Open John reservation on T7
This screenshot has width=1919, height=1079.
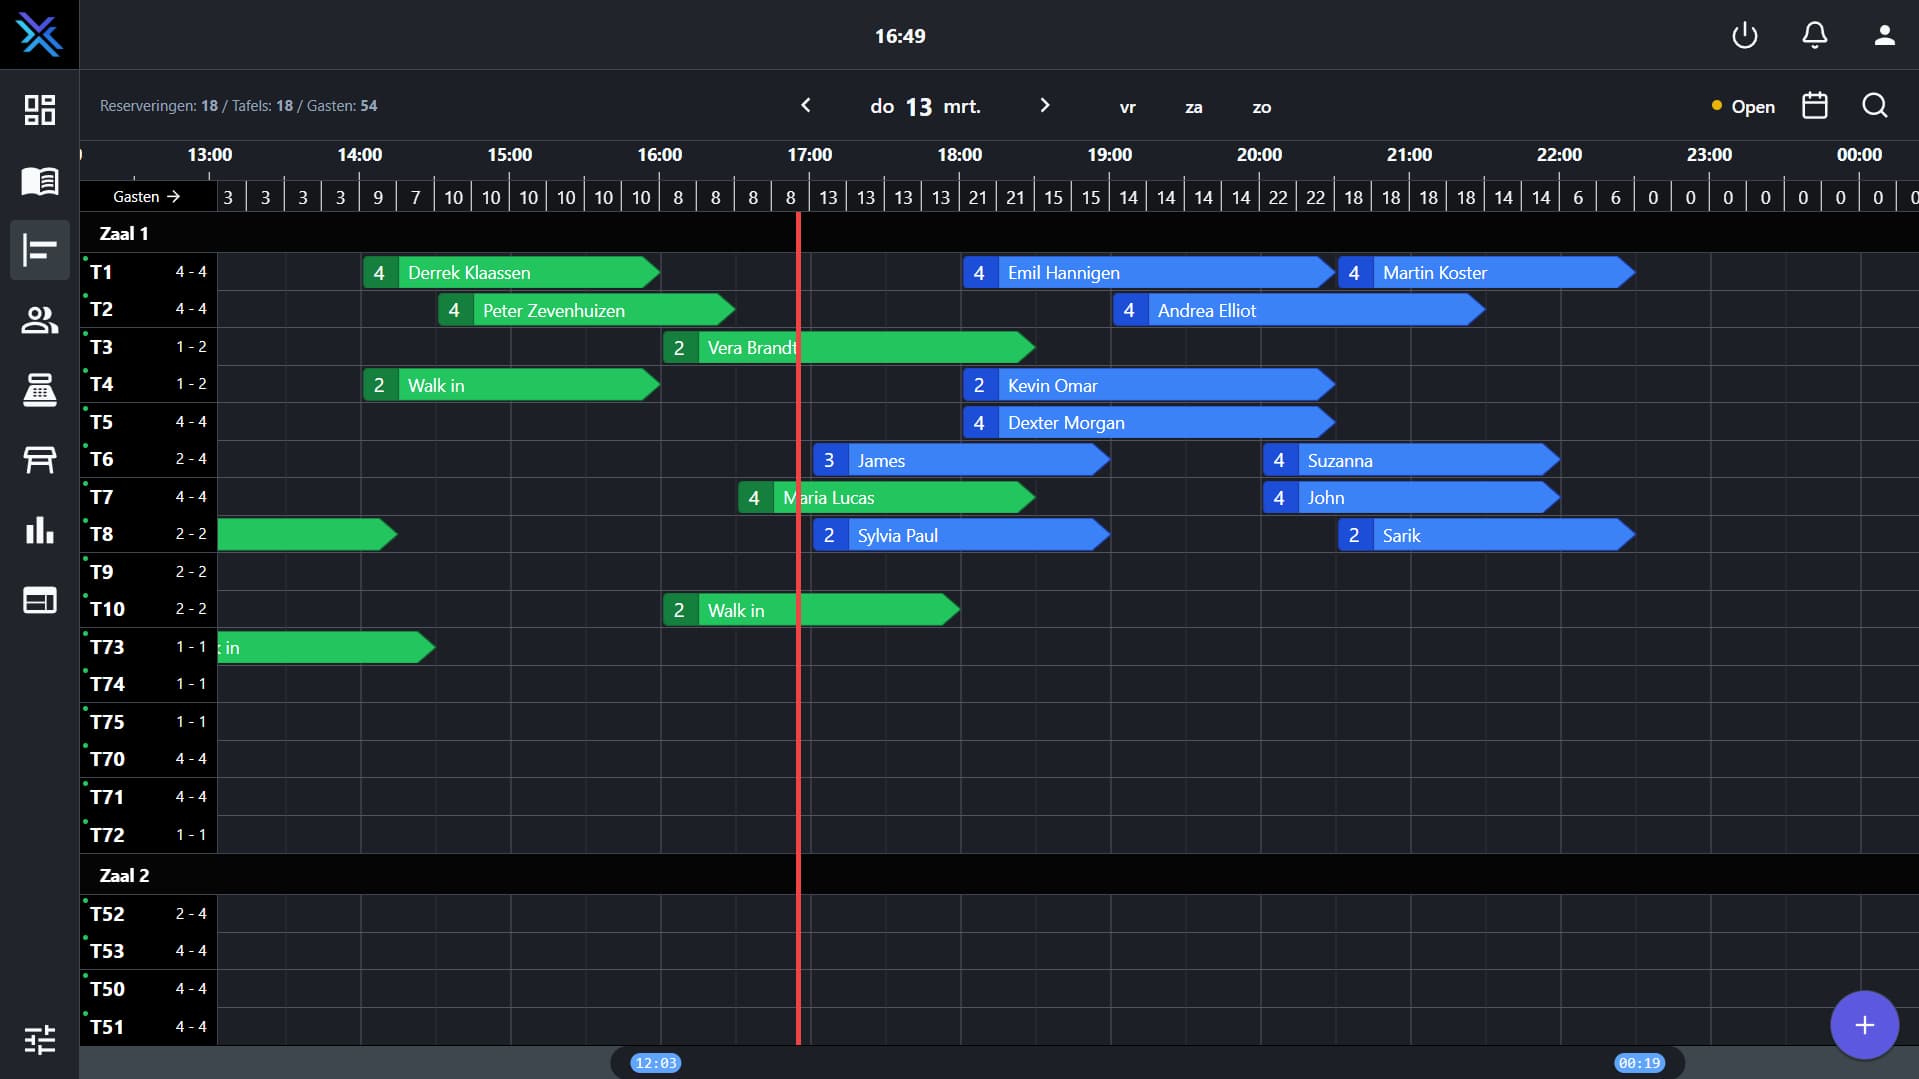(x=1411, y=497)
